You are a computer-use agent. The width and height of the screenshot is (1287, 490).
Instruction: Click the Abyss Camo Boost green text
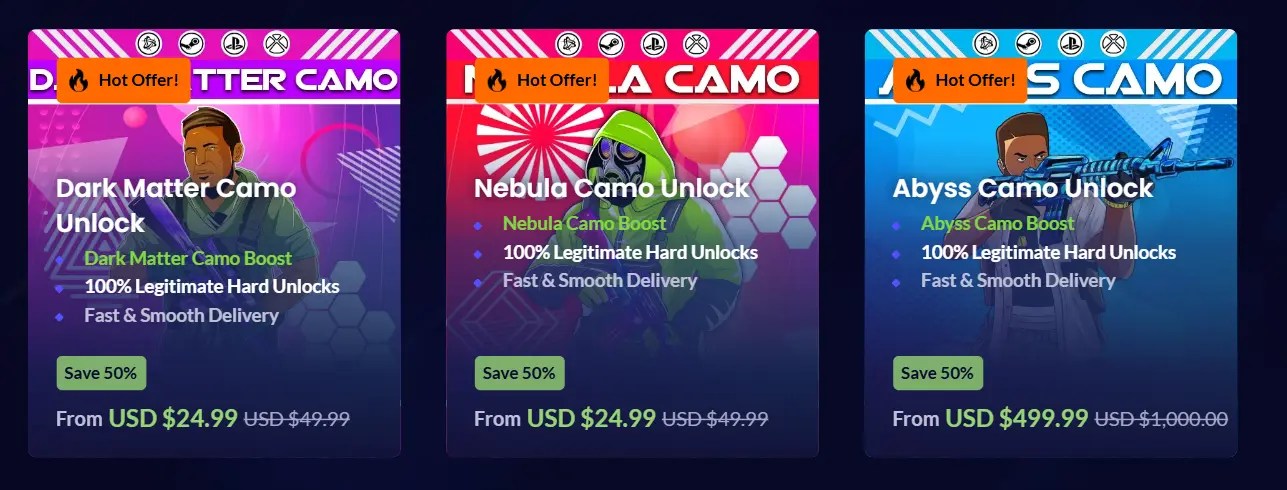coord(998,223)
